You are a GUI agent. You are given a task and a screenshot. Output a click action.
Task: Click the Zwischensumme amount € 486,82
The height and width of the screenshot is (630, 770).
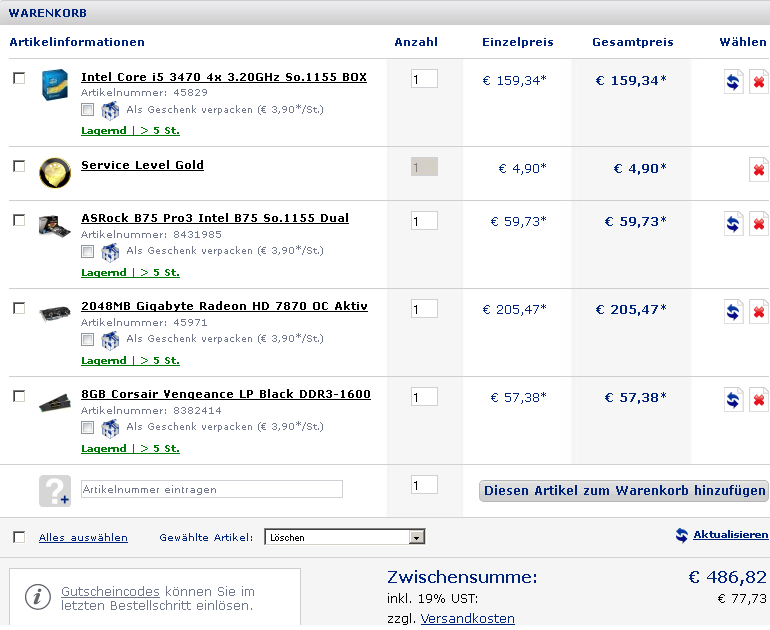point(727,577)
